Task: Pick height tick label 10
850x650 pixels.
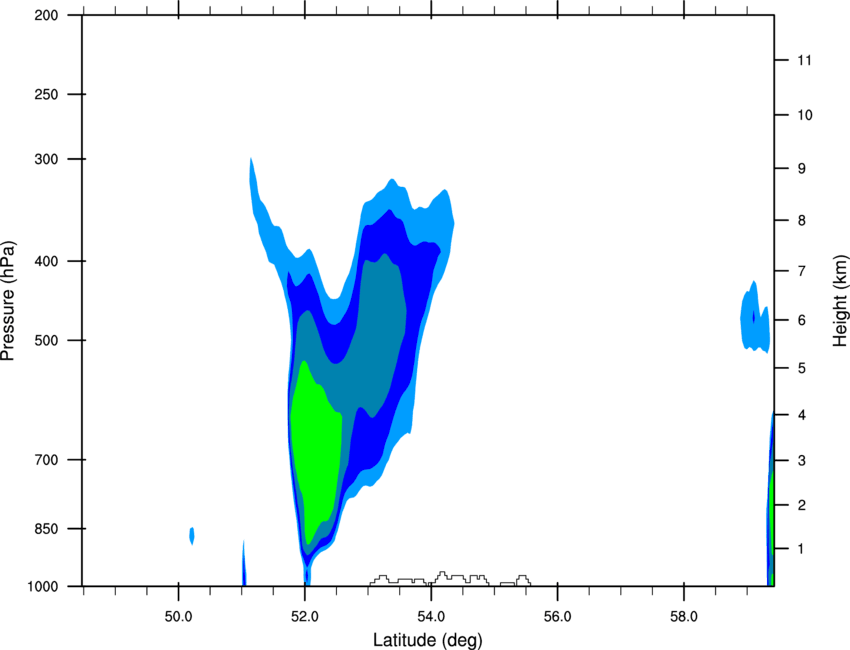Action: coord(804,115)
